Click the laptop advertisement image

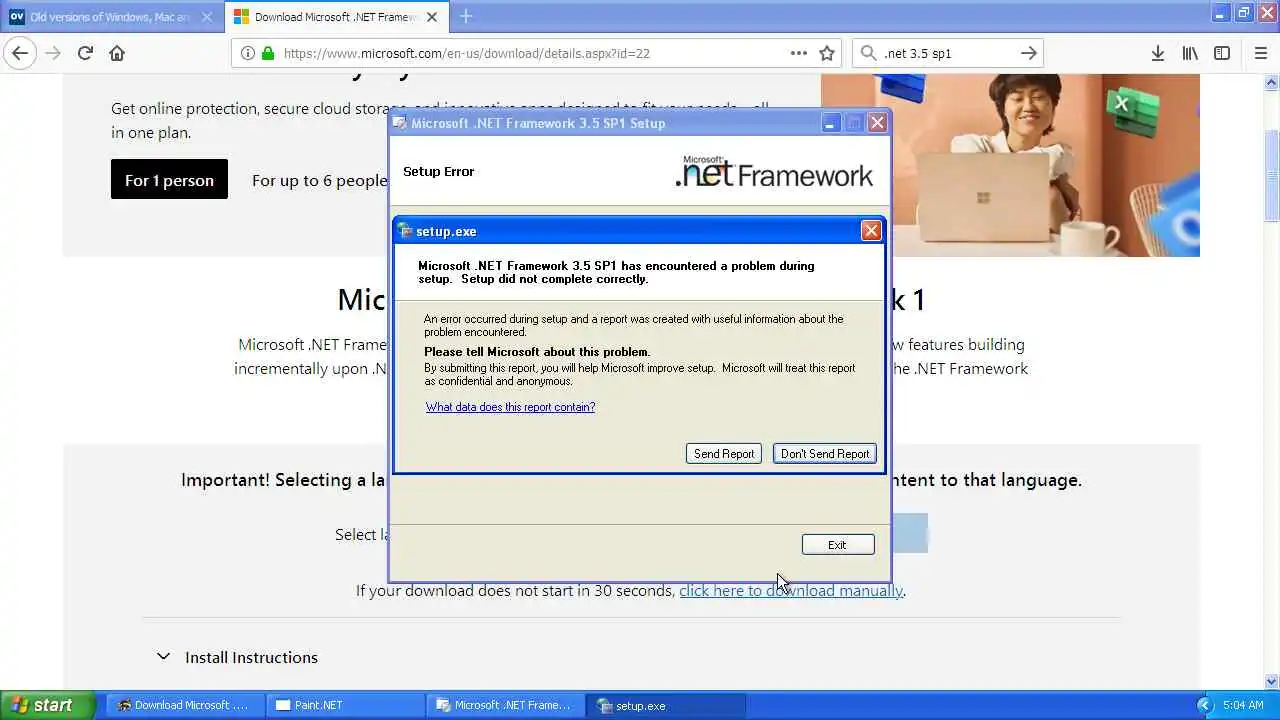1010,165
